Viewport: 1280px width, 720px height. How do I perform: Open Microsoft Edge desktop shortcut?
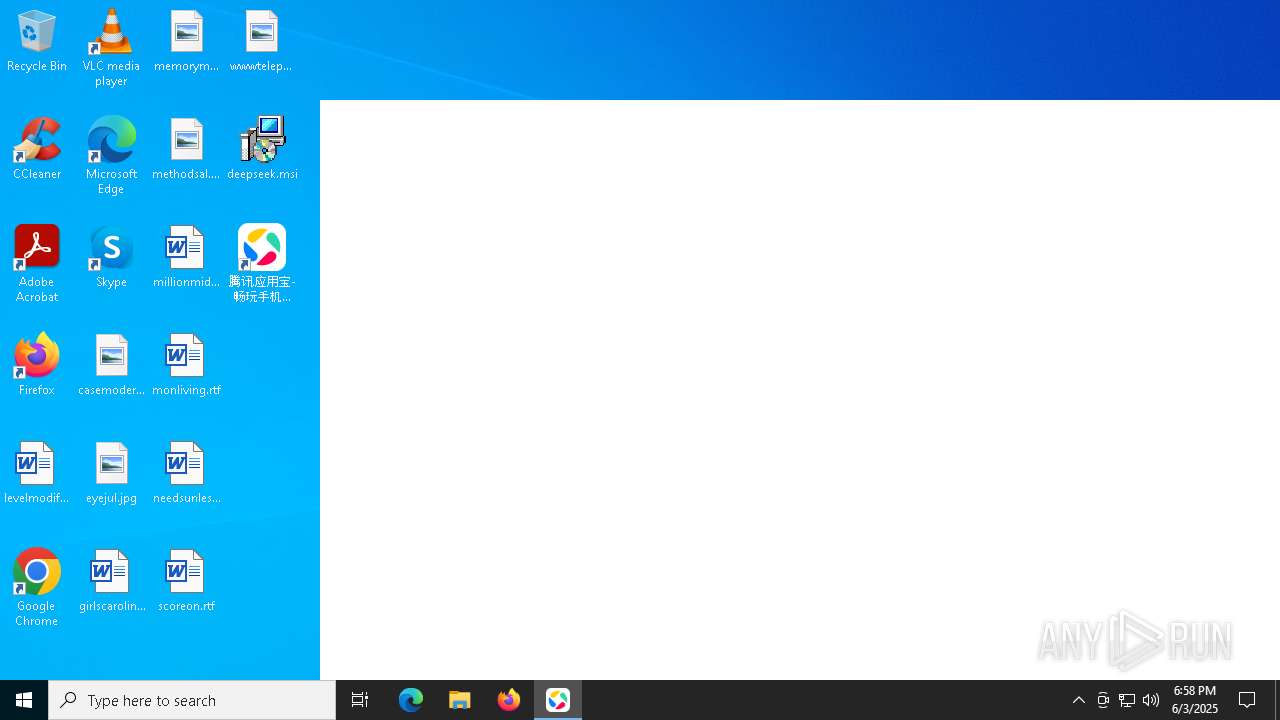point(111,156)
